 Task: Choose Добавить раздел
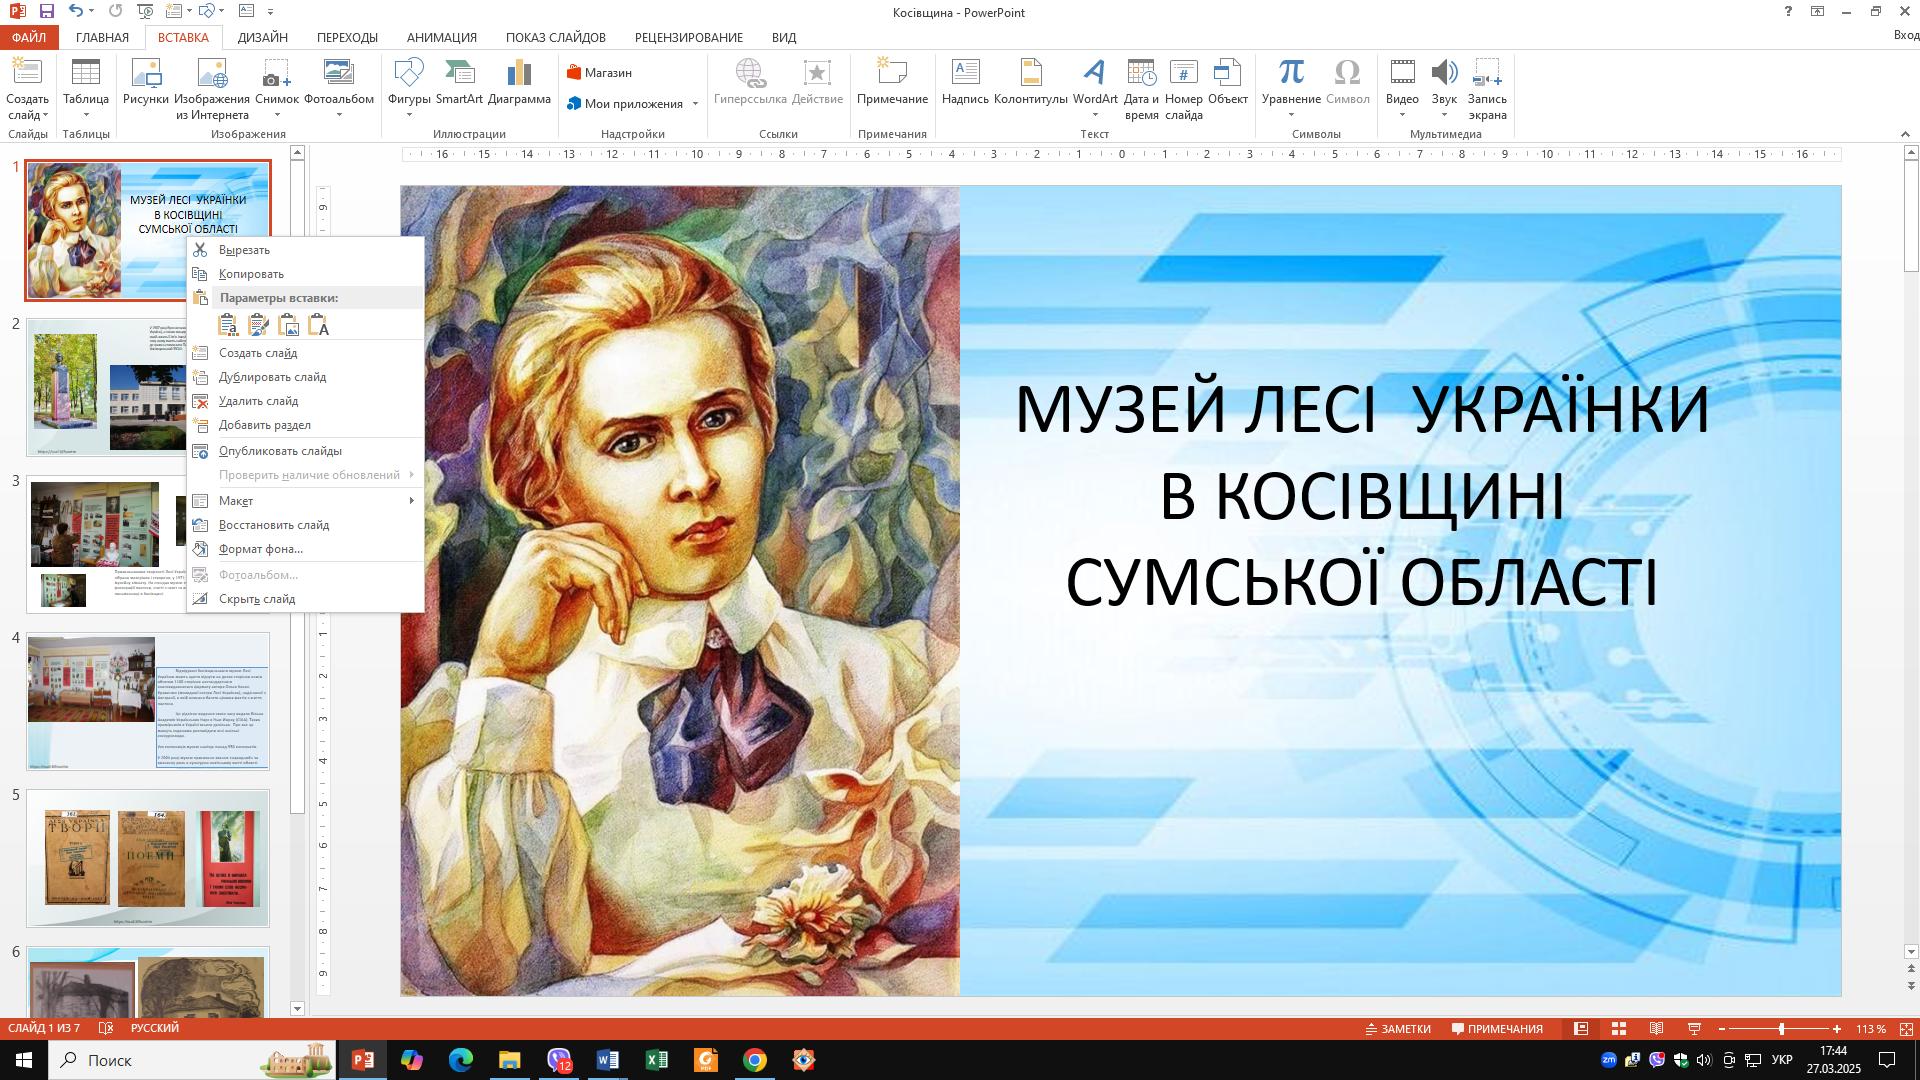[305, 425]
